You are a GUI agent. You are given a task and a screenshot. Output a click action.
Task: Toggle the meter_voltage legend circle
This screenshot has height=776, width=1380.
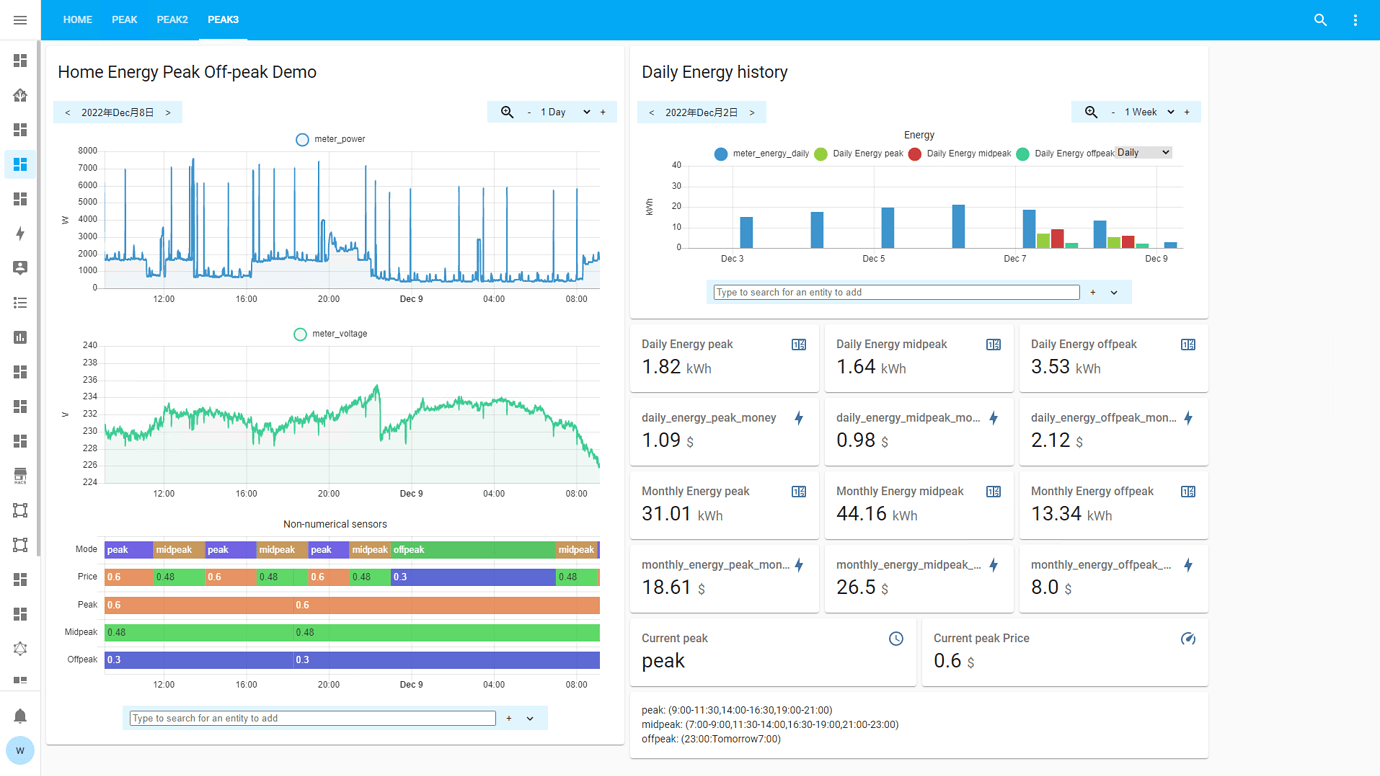(x=299, y=334)
